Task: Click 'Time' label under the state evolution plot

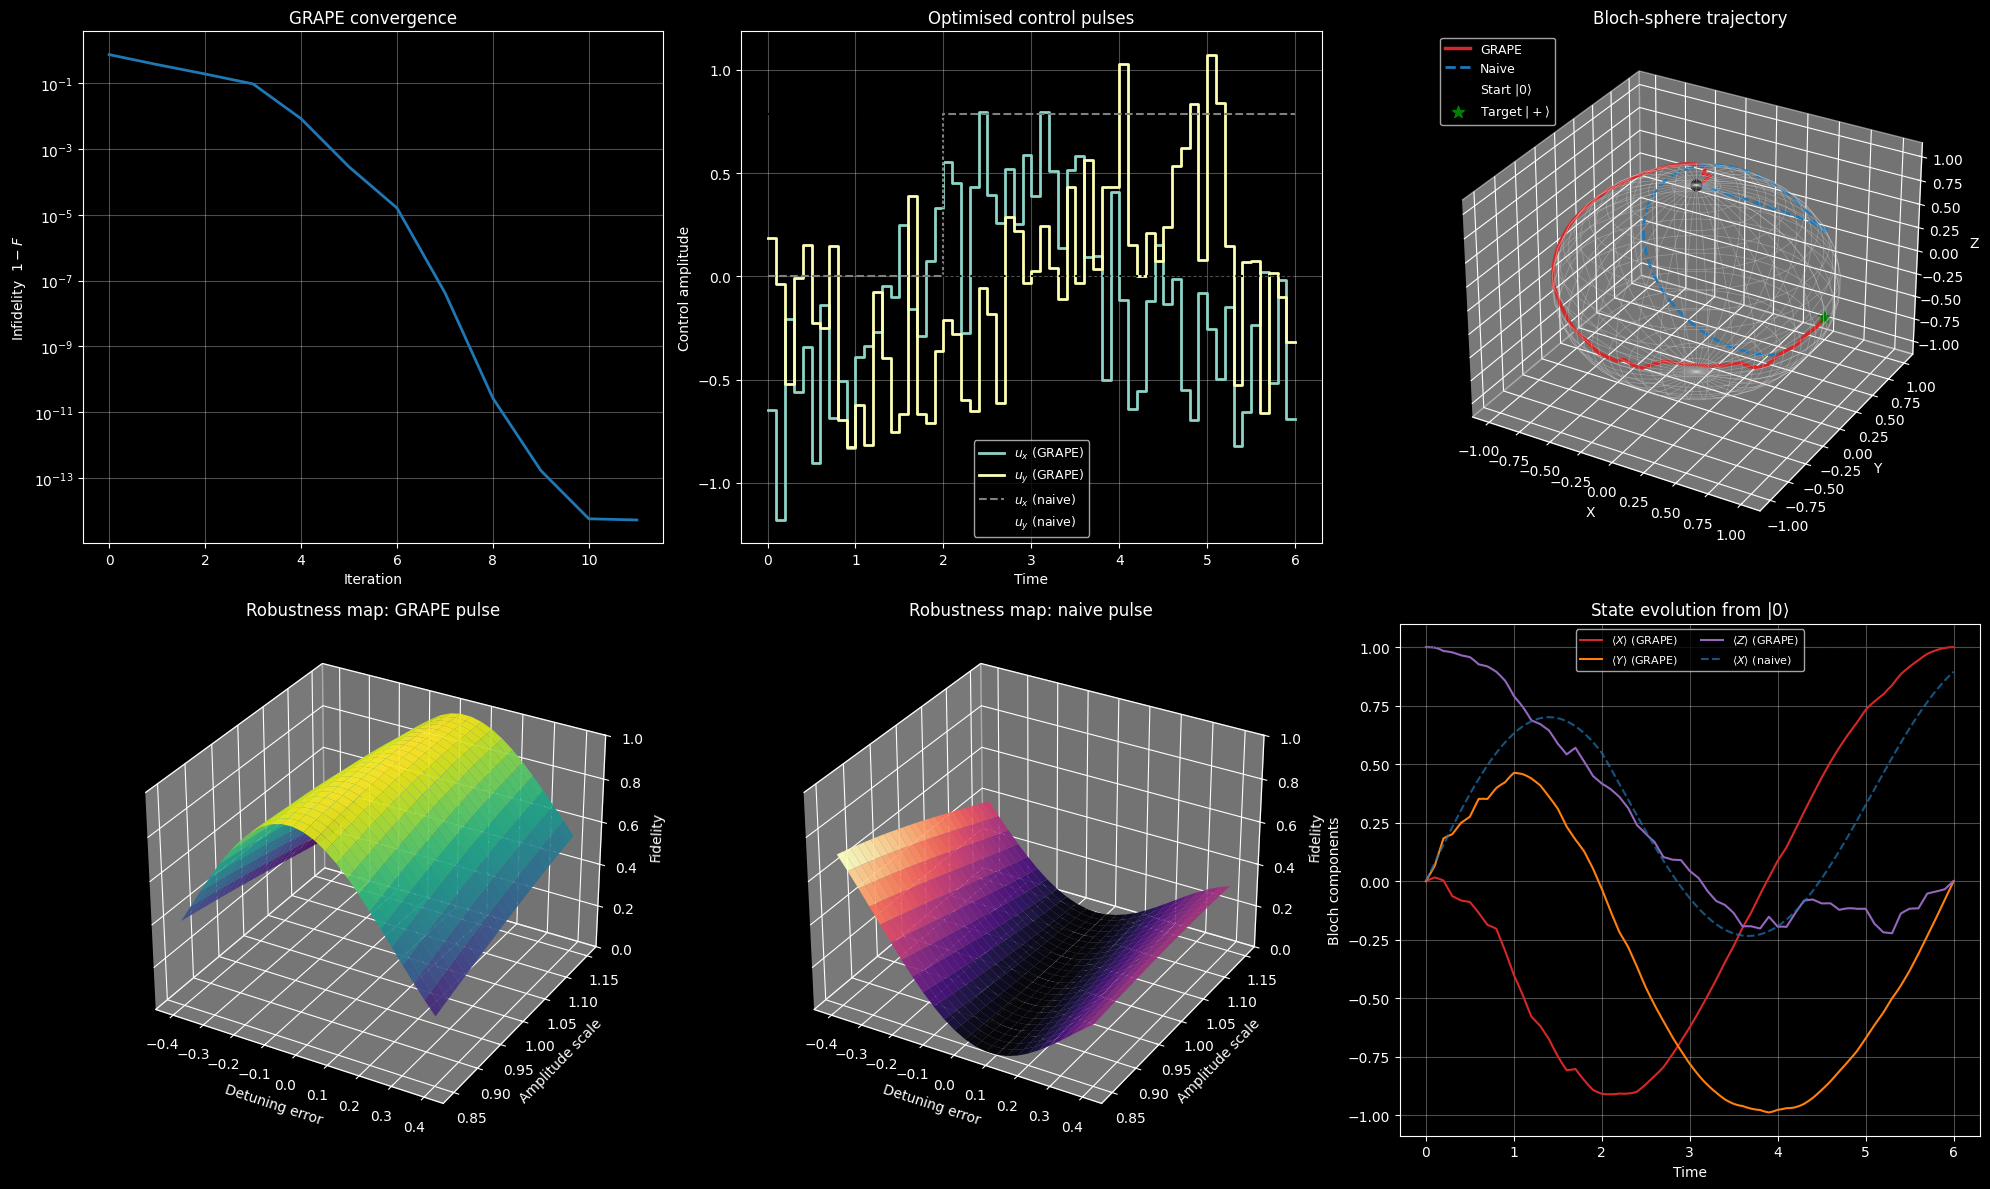Action: pos(1690,1171)
